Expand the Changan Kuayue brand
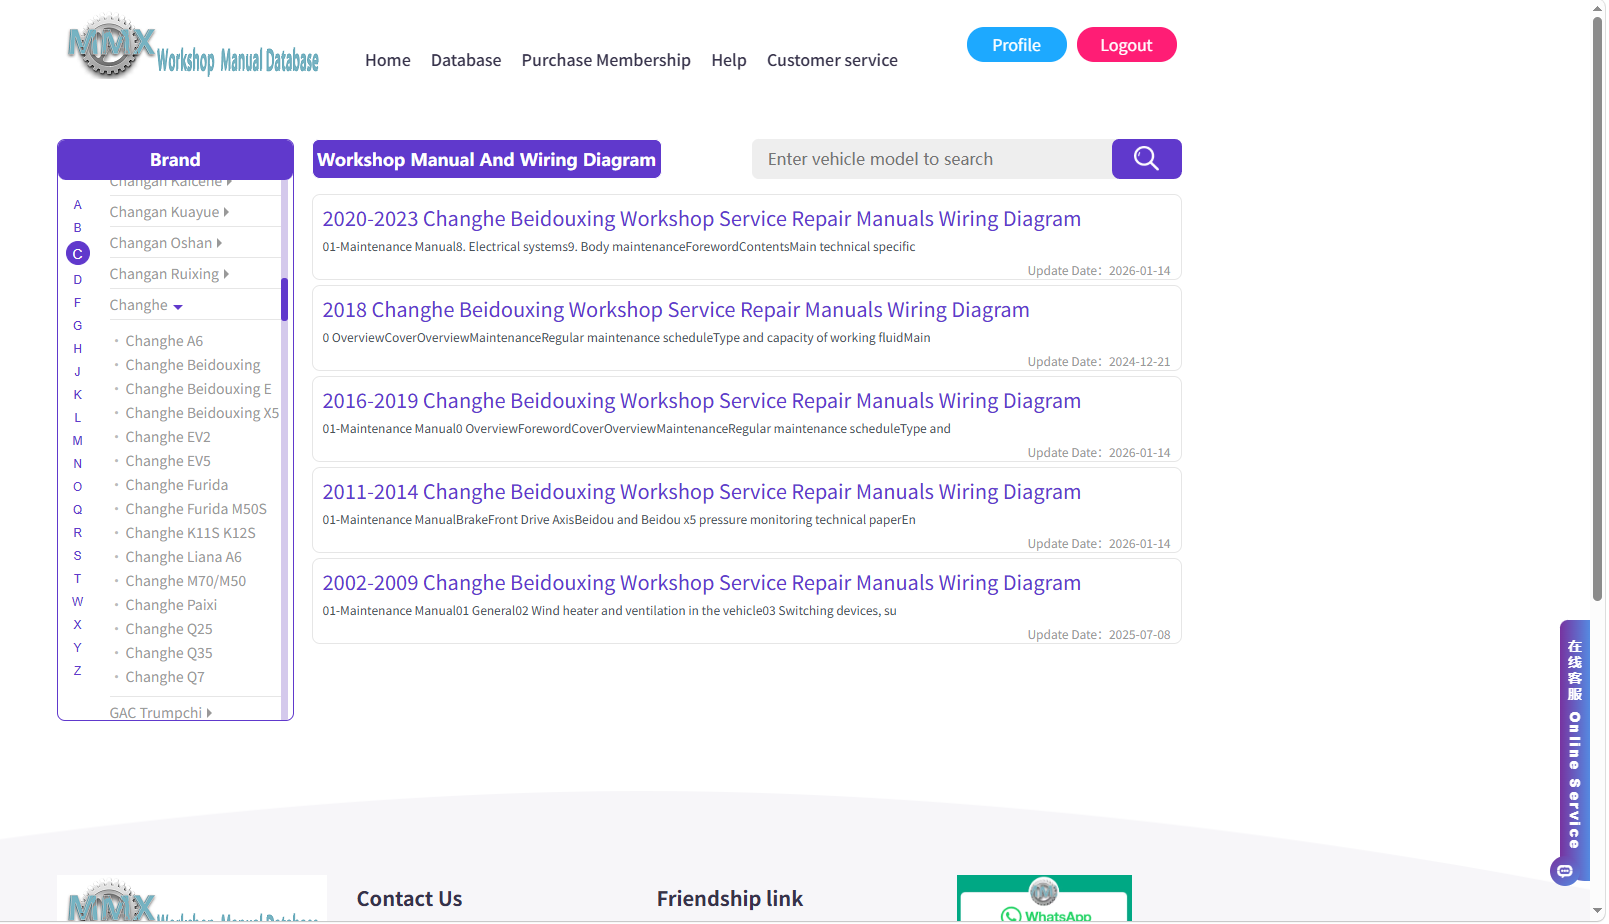1609x924 pixels. click(169, 212)
